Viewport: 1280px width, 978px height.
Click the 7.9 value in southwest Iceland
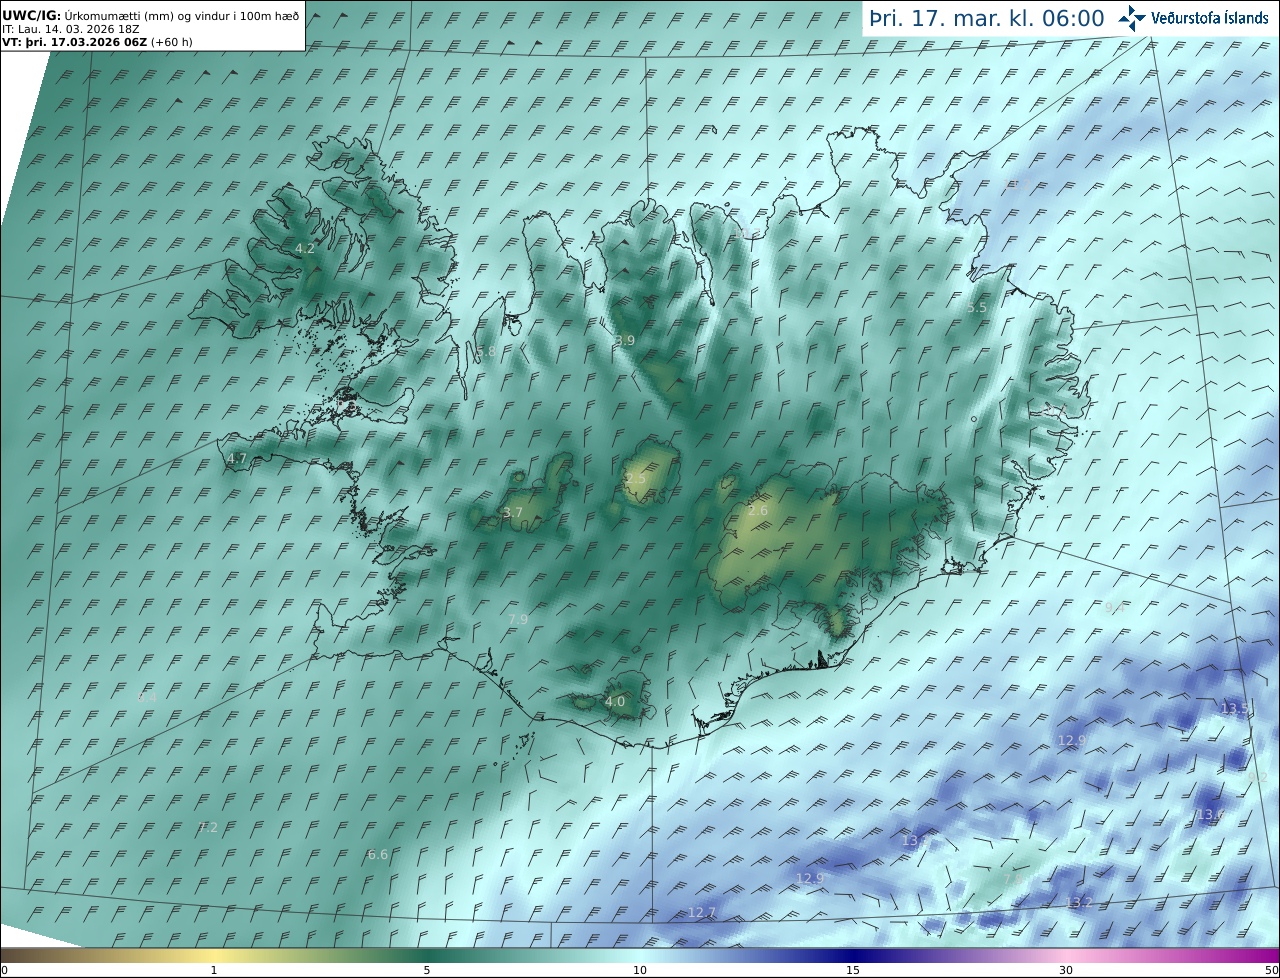(518, 620)
